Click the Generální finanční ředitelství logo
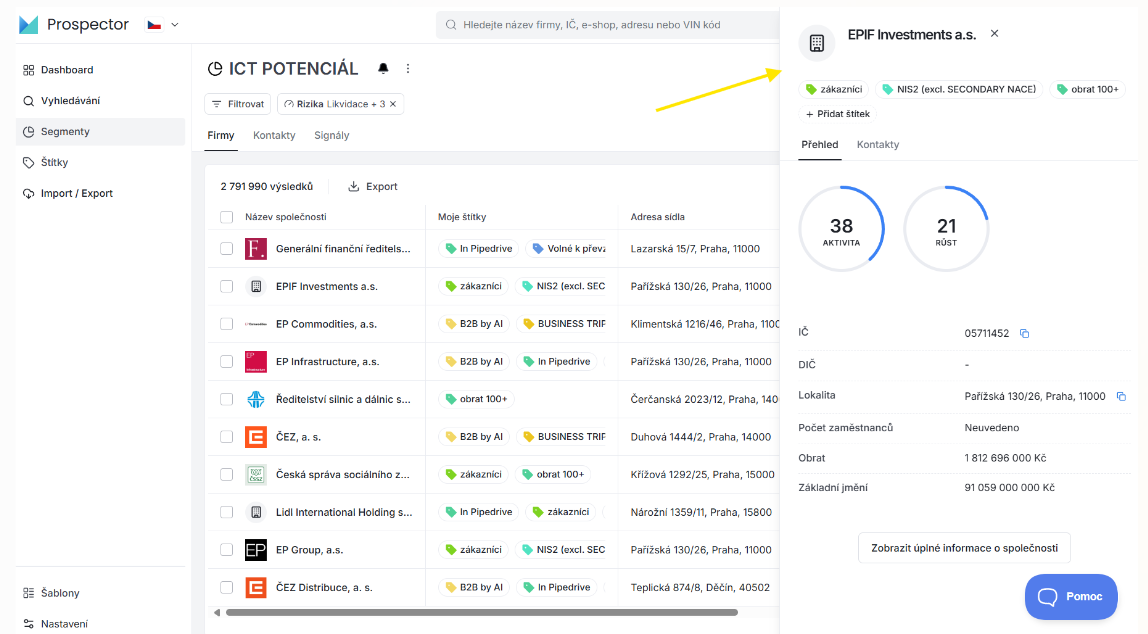The height and width of the screenshot is (634, 1148). tap(256, 249)
